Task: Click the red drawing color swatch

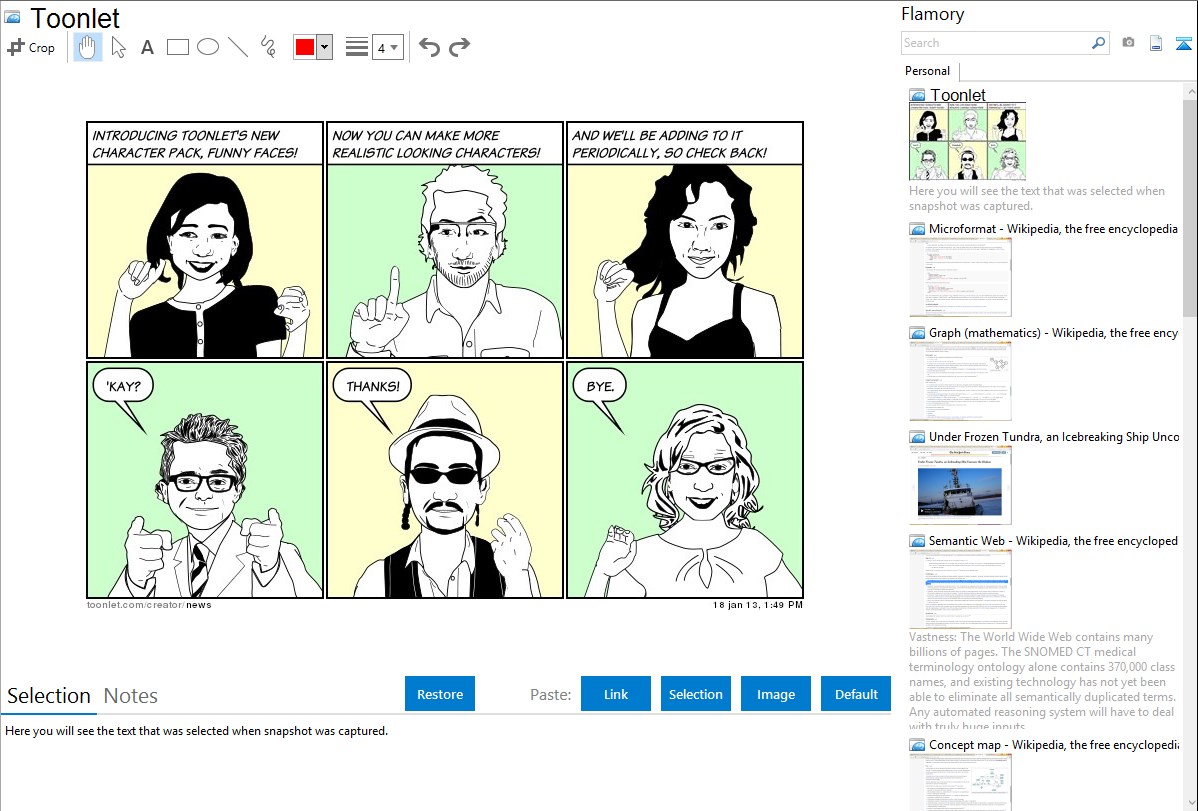Action: pos(305,47)
